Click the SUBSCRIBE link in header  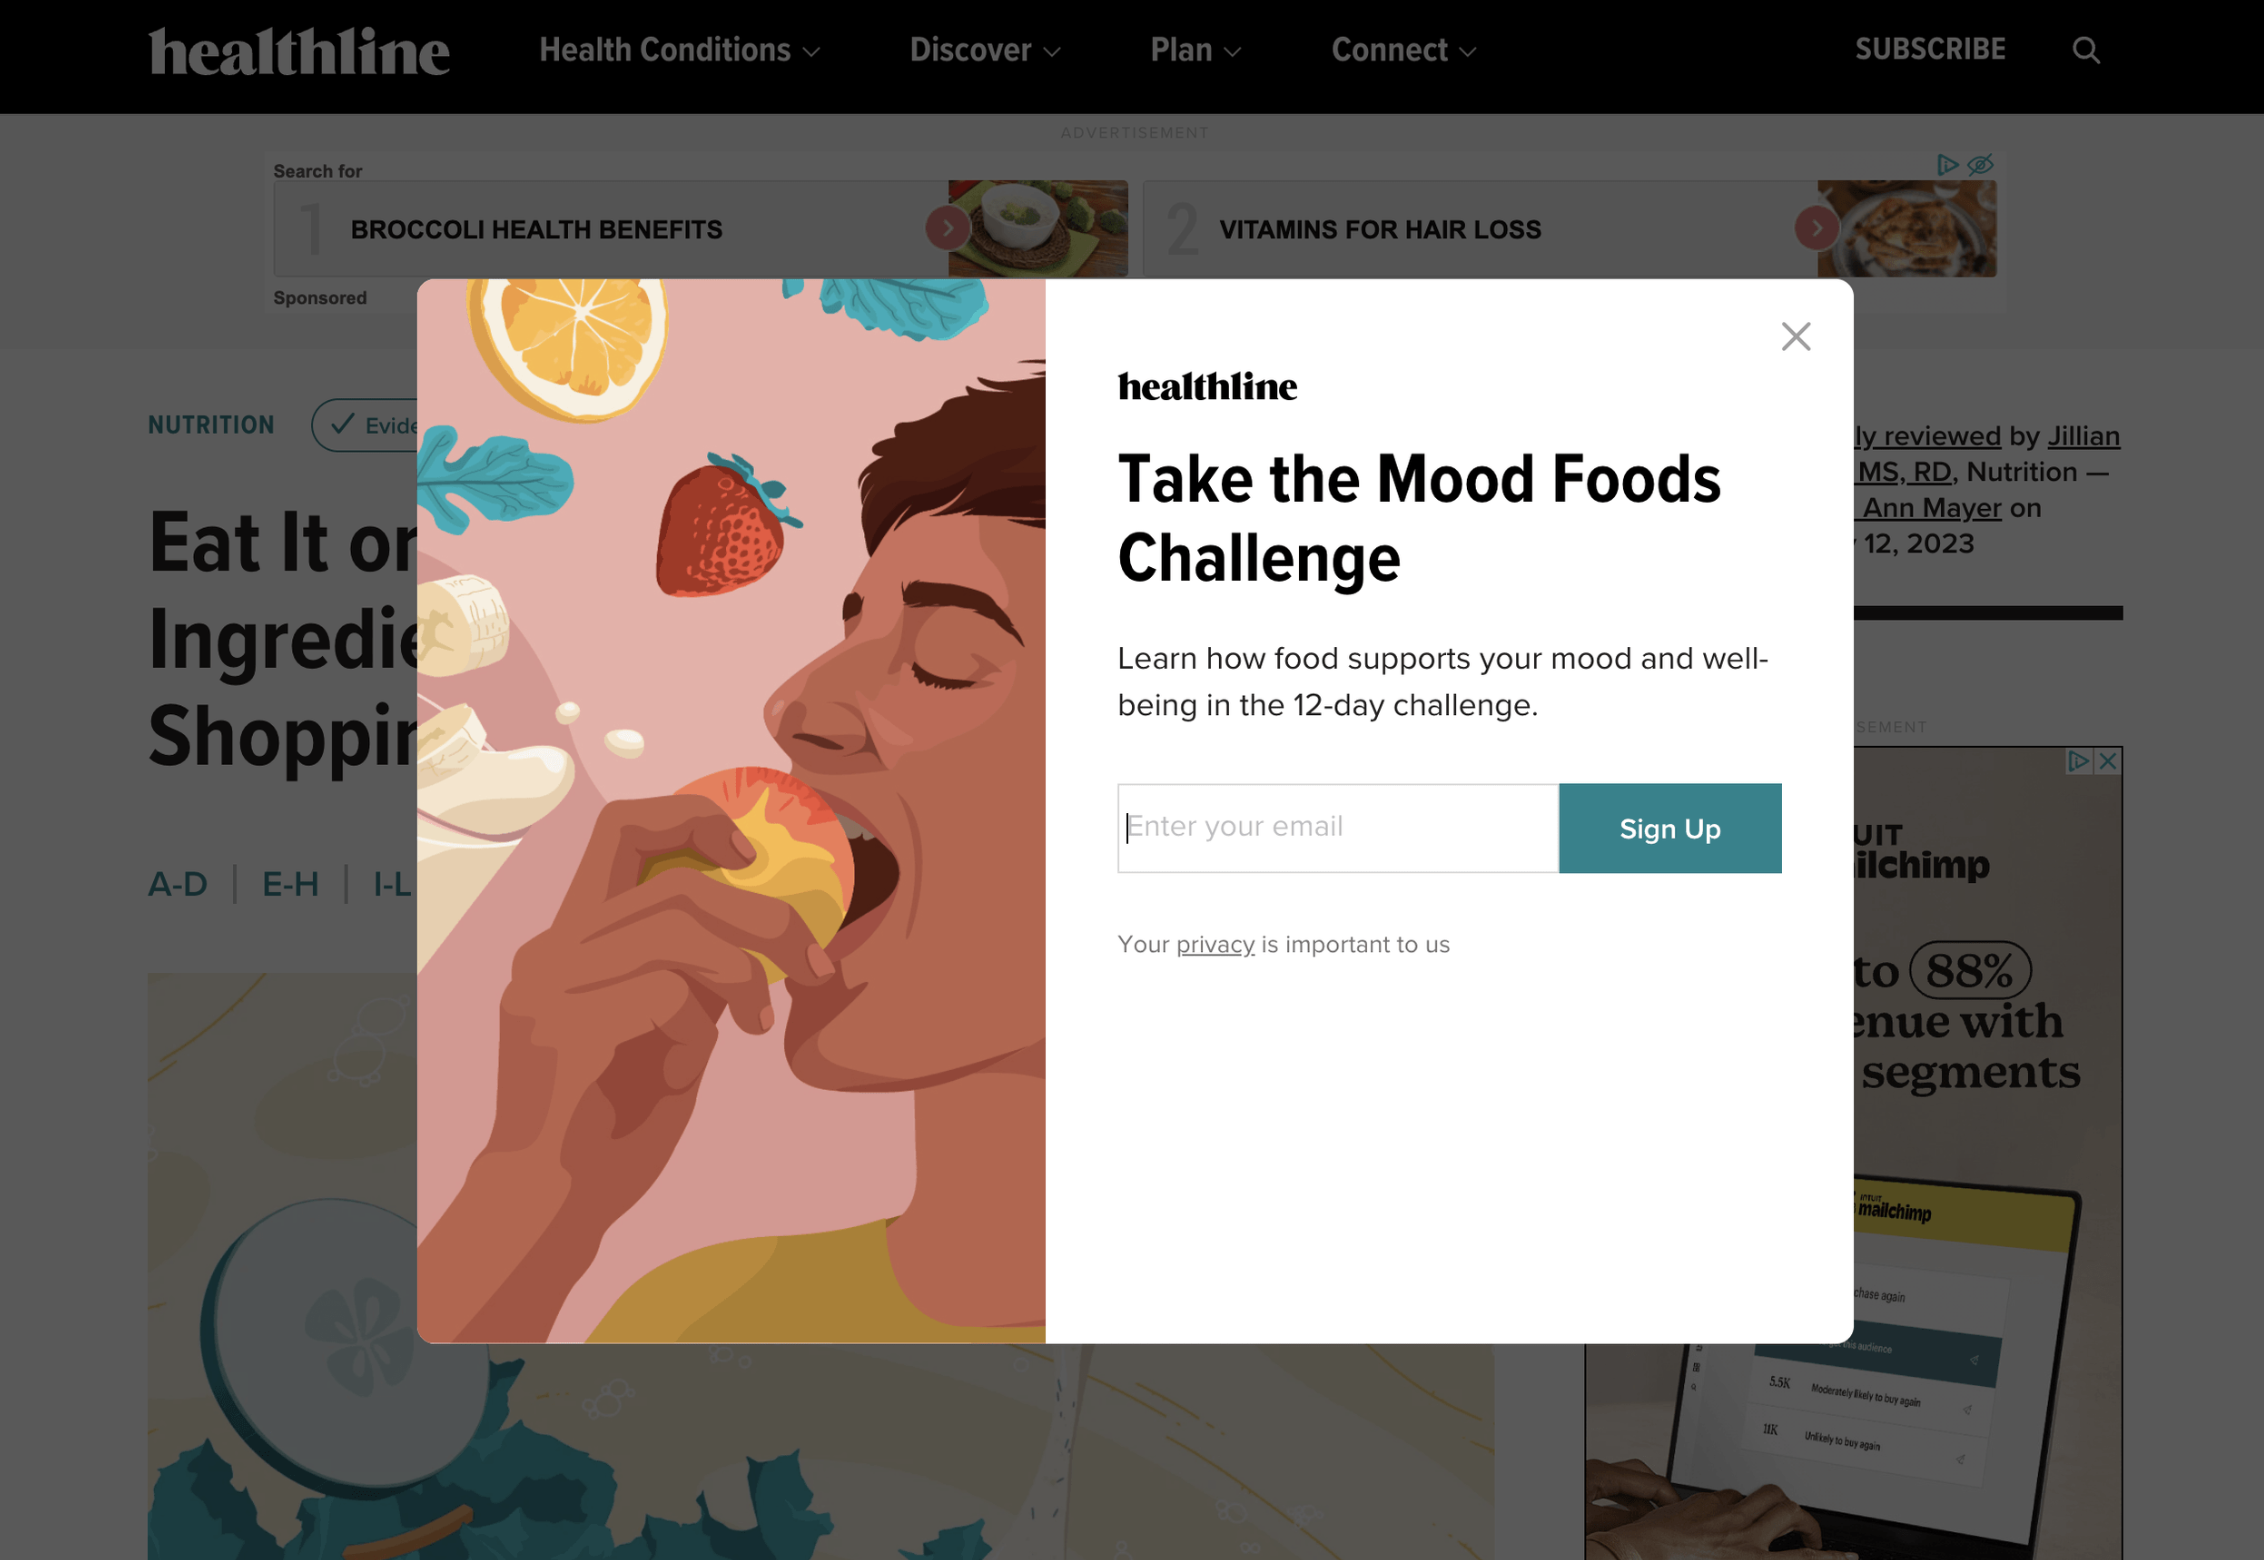(1929, 50)
